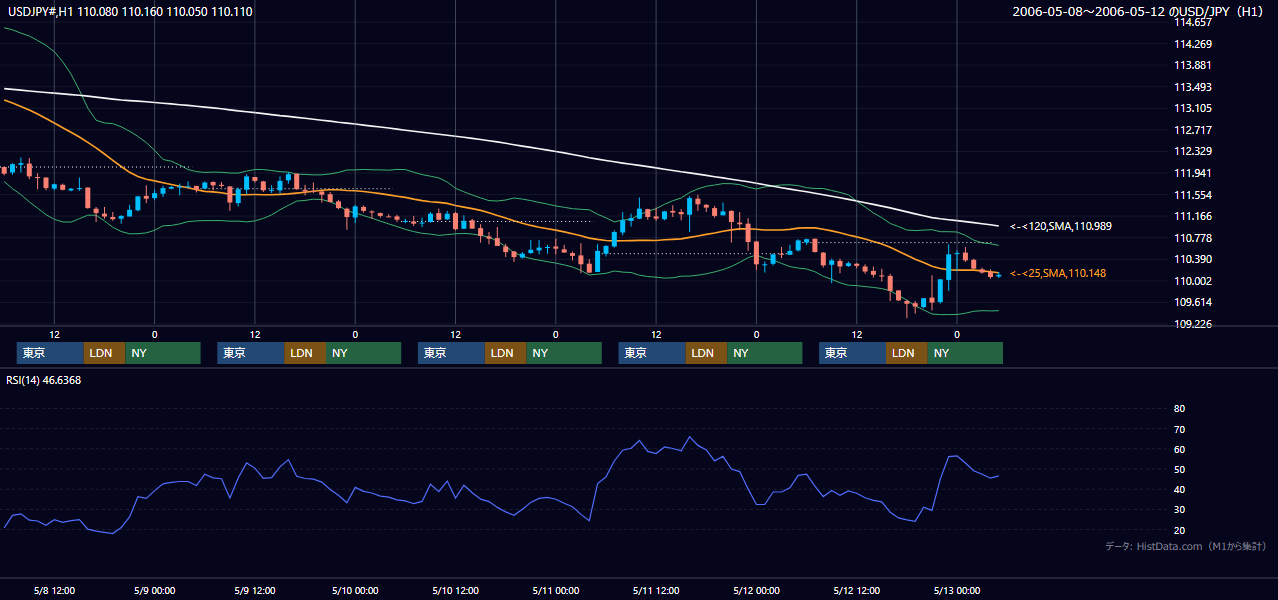Click price axis value 109.226

(1192, 324)
